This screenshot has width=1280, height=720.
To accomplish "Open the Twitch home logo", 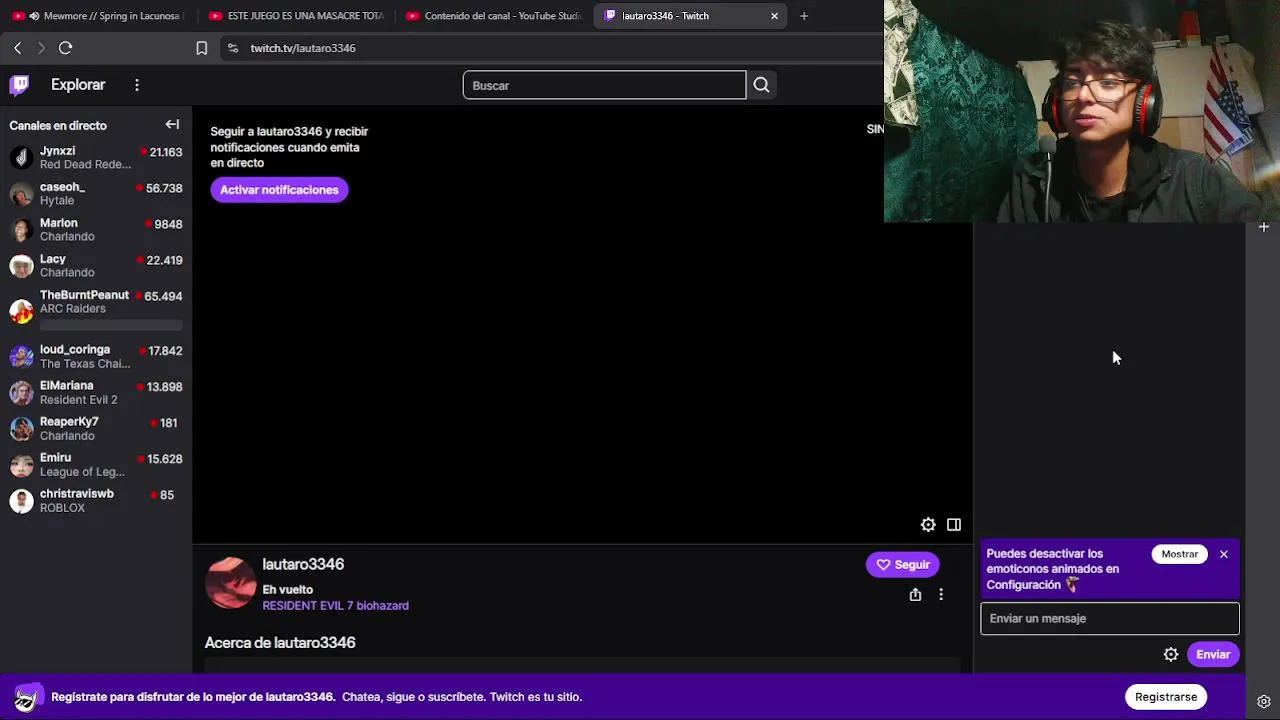I will click(19, 85).
